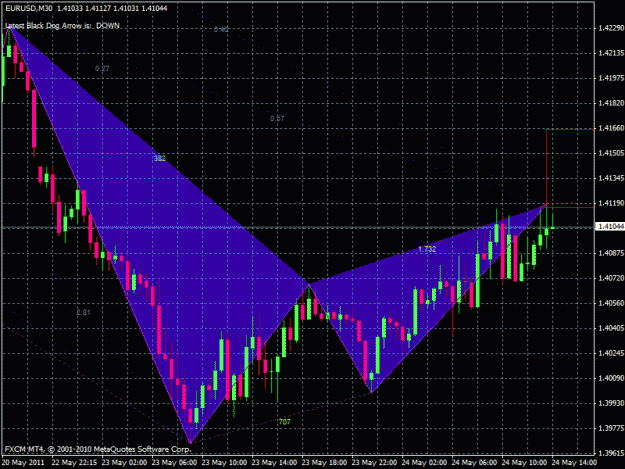This screenshot has width=625, height=469.
Task: Click the 1.39930 price scale value
Action: pos(611,403)
